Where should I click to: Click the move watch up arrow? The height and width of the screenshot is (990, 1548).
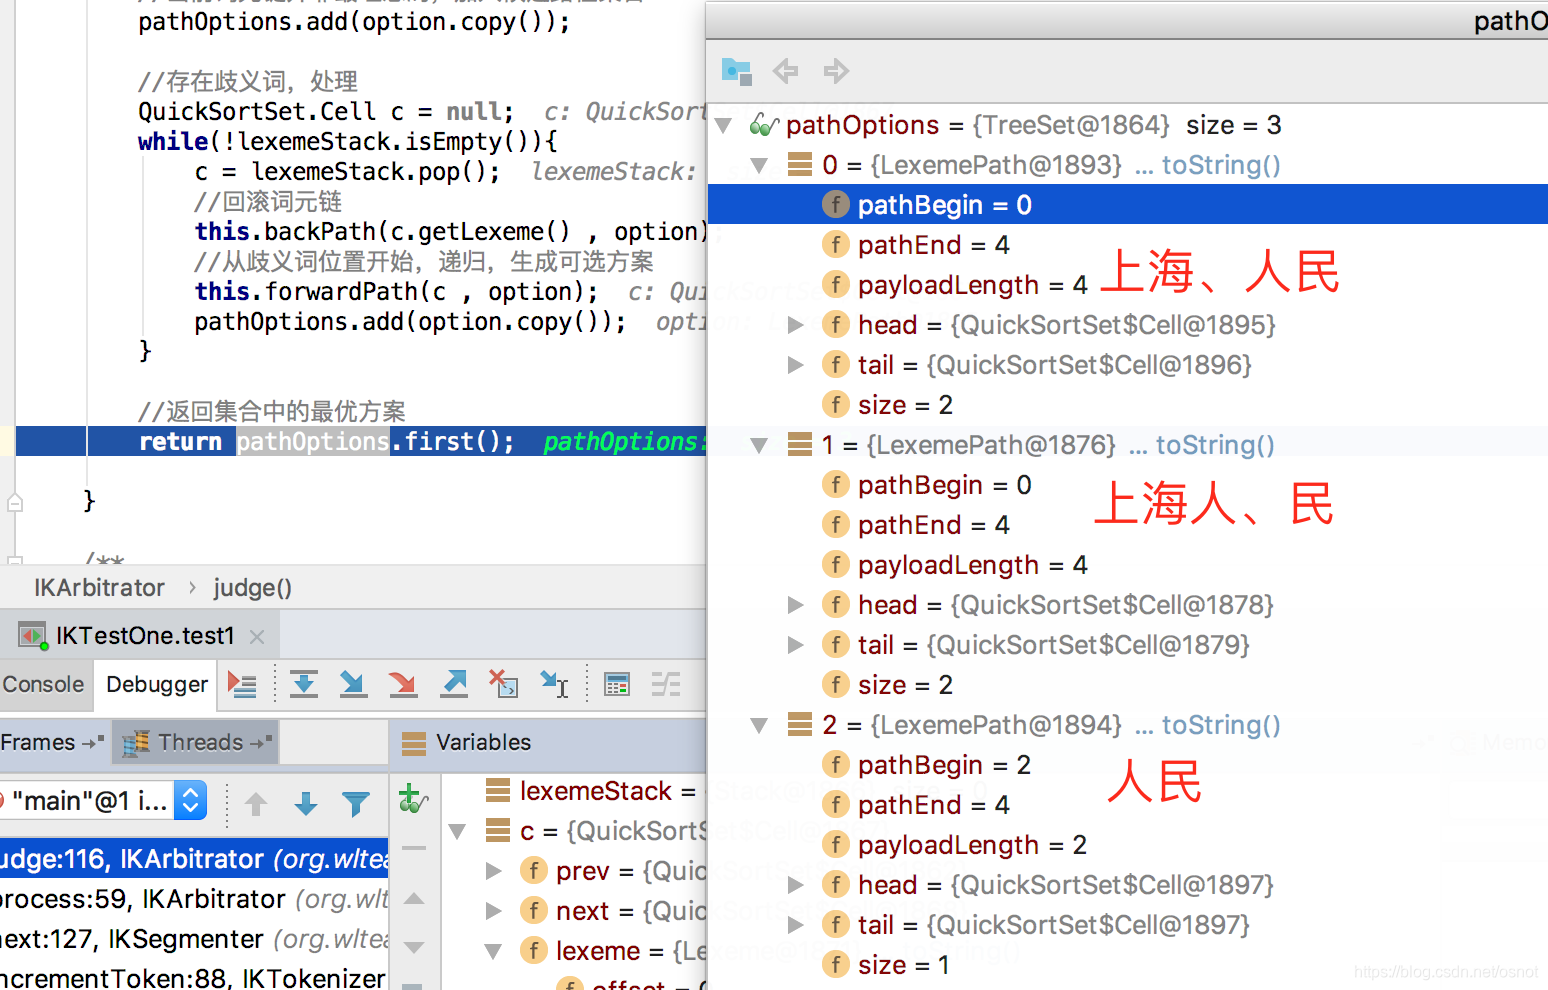pyautogui.click(x=414, y=898)
